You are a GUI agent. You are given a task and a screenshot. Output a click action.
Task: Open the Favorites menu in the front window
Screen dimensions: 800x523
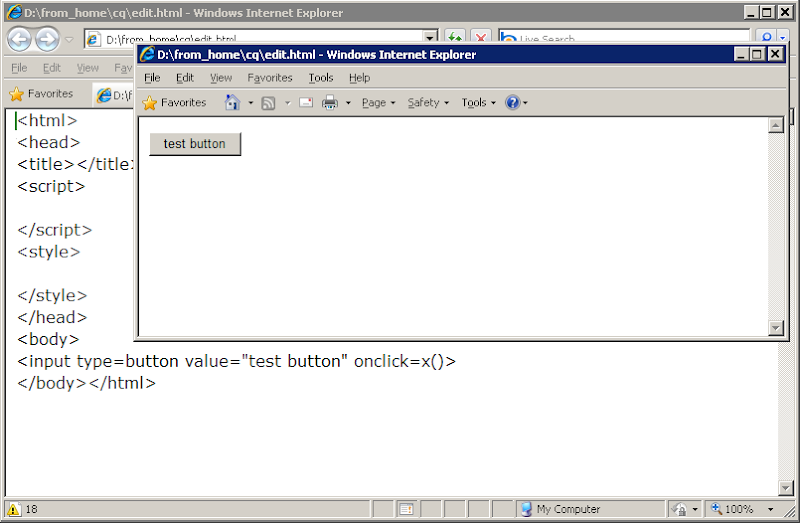270,78
